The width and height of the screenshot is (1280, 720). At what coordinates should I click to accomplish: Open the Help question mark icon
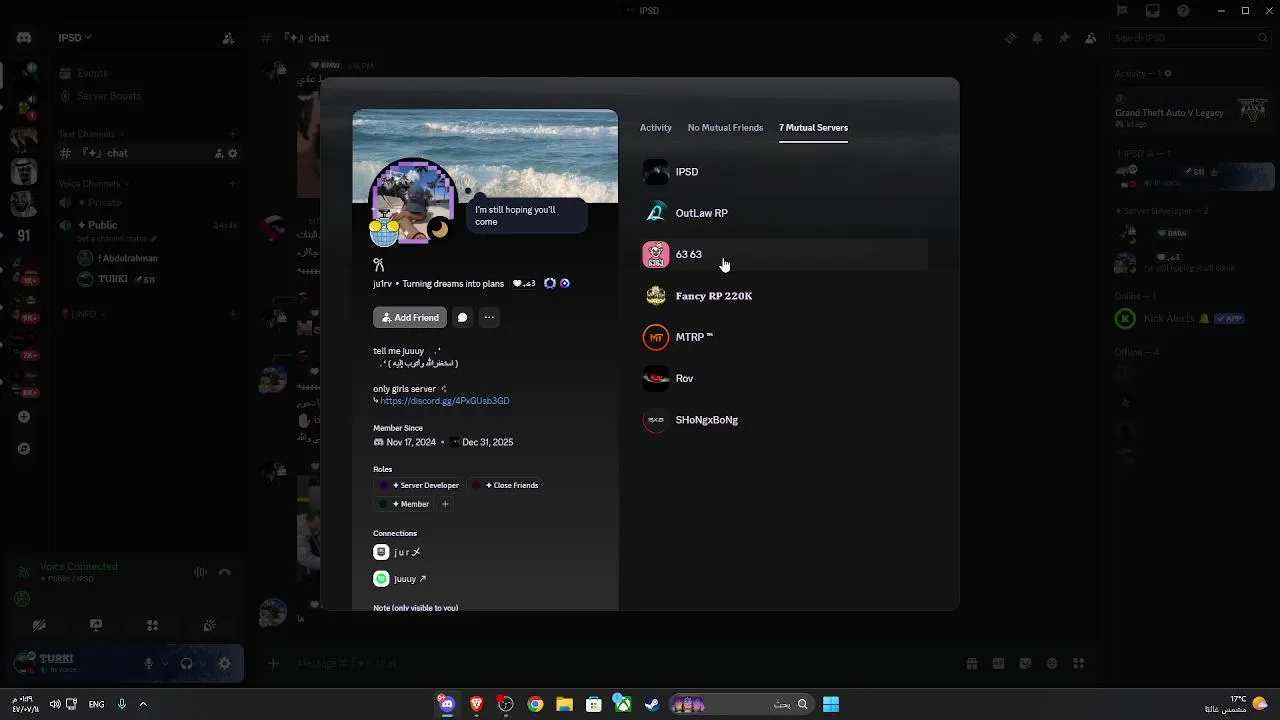(x=1184, y=11)
